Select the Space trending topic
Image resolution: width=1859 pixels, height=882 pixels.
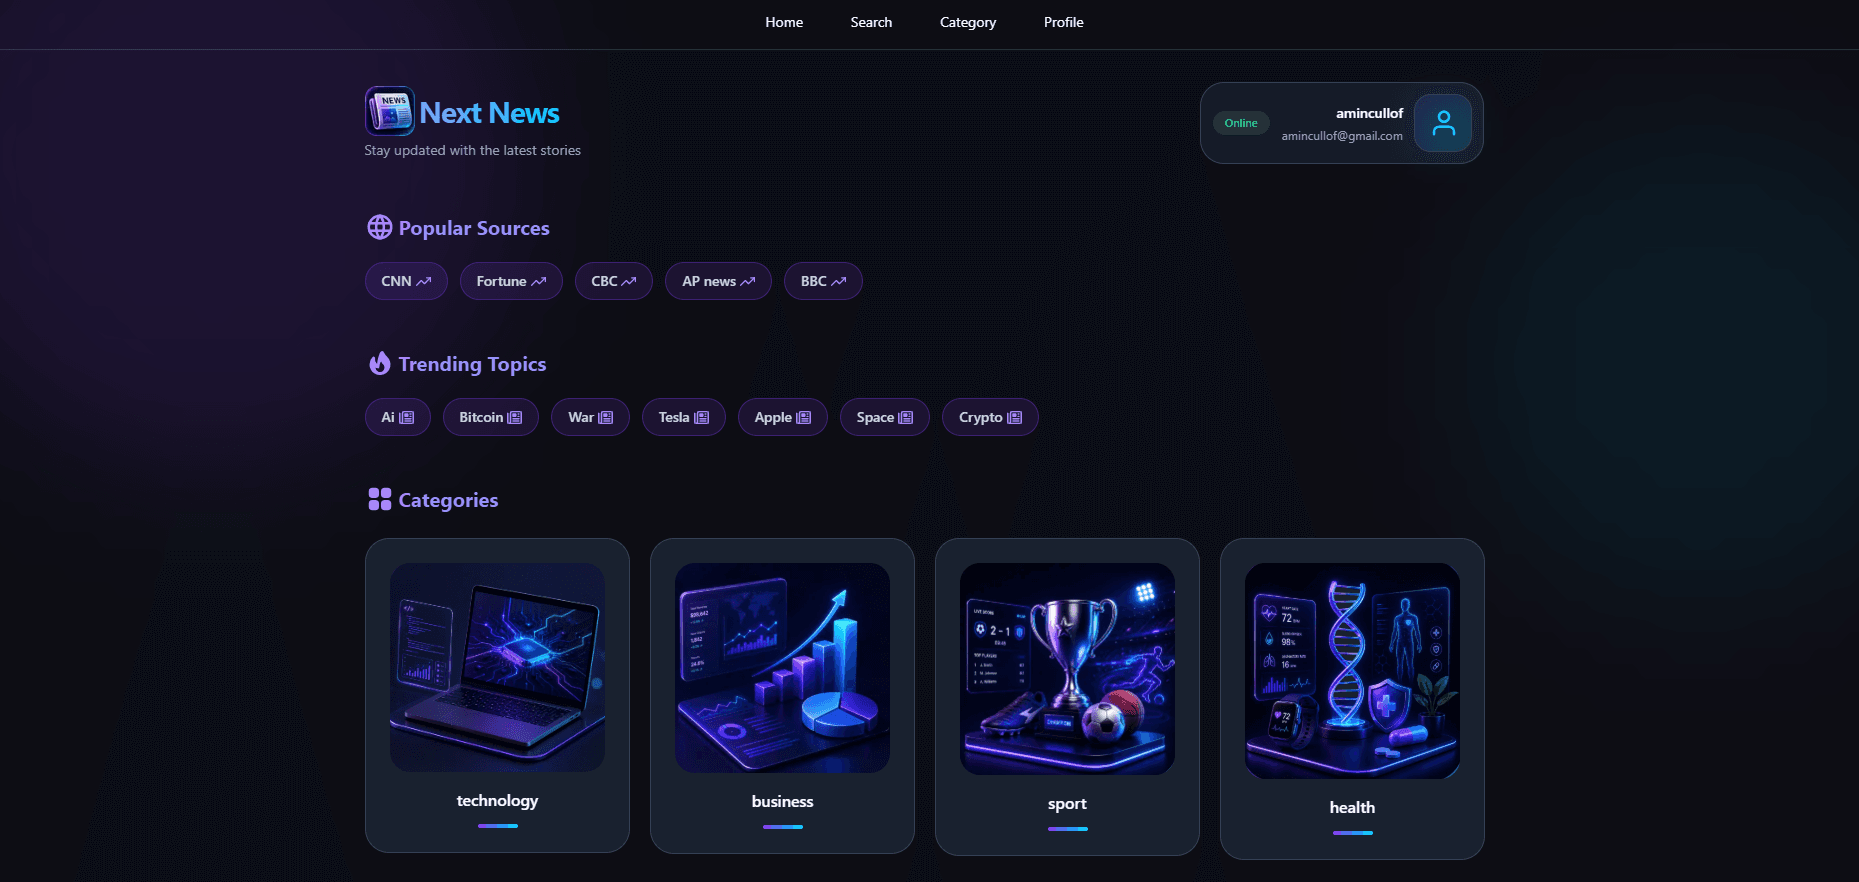885,417
